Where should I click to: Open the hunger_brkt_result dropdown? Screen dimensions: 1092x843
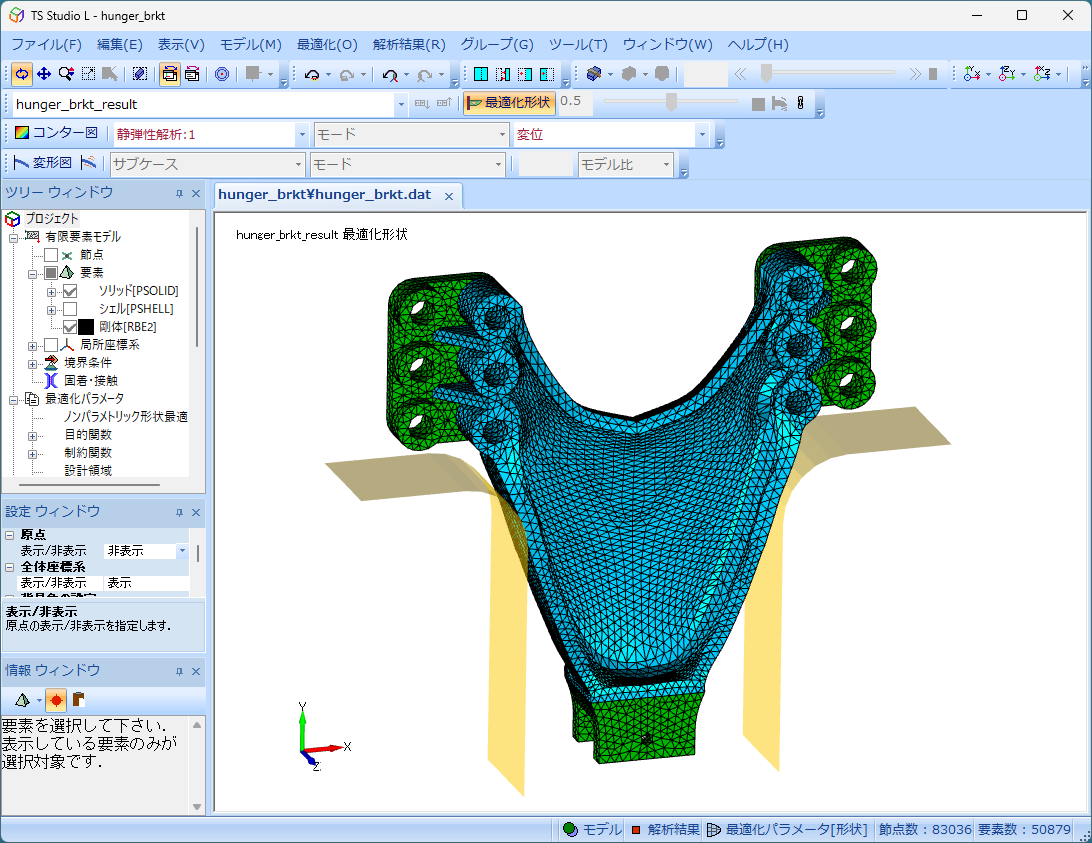pyautogui.click(x=401, y=105)
